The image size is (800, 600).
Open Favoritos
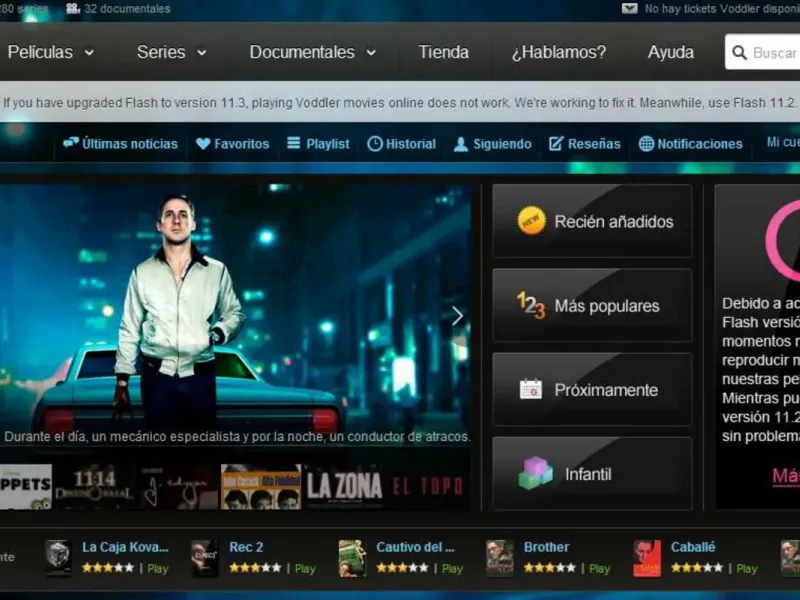(x=241, y=144)
